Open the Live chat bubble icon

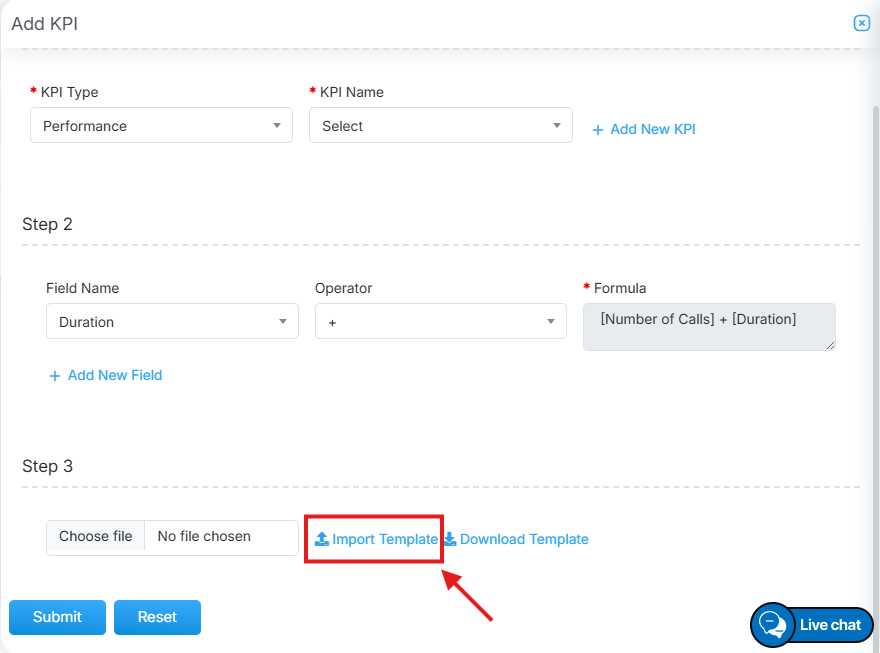772,625
